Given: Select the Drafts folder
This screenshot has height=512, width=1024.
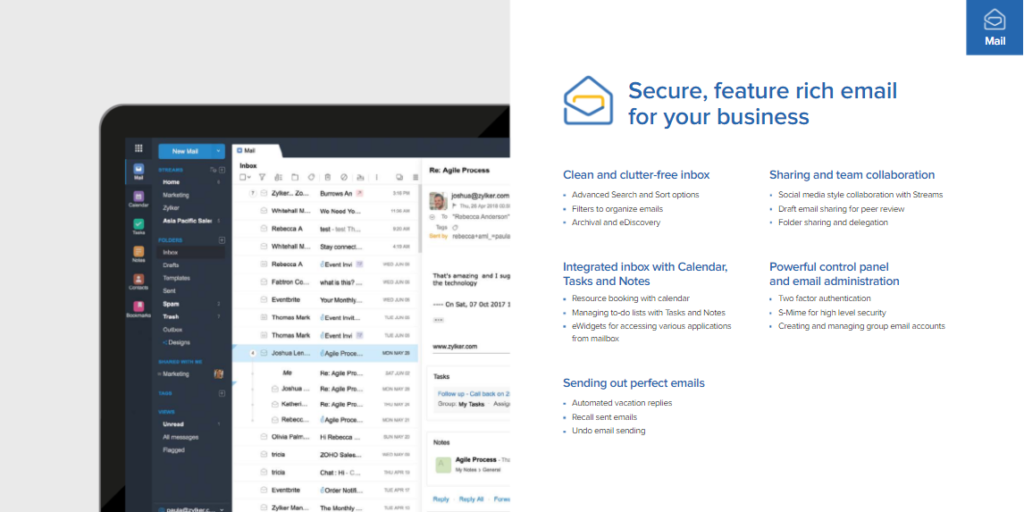Looking at the screenshot, I should click(x=170, y=265).
